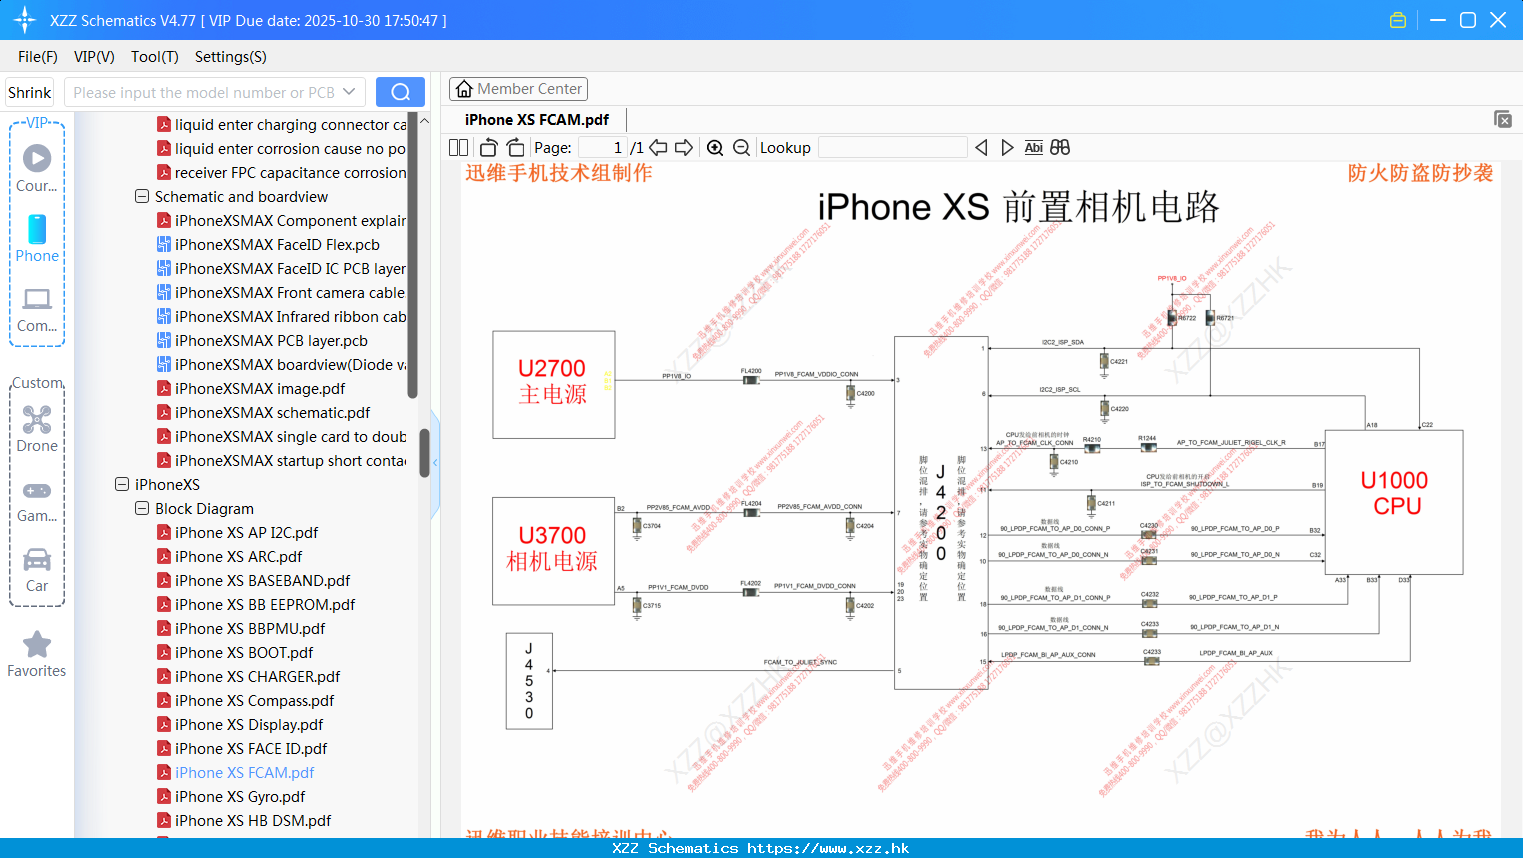Select the Phone category in sidebar

click(x=37, y=238)
